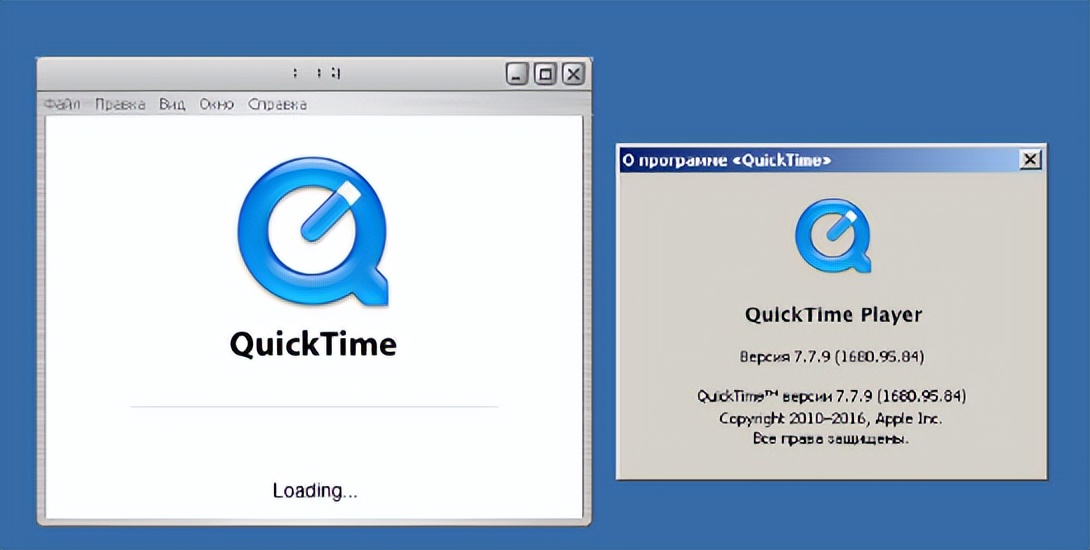Close the О программе QuickTime dialog

coord(1030,160)
